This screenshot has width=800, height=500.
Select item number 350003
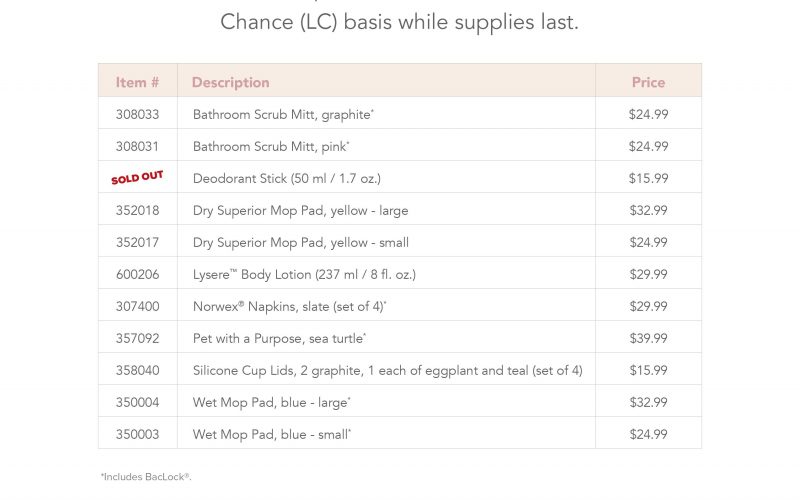pyautogui.click(x=137, y=434)
